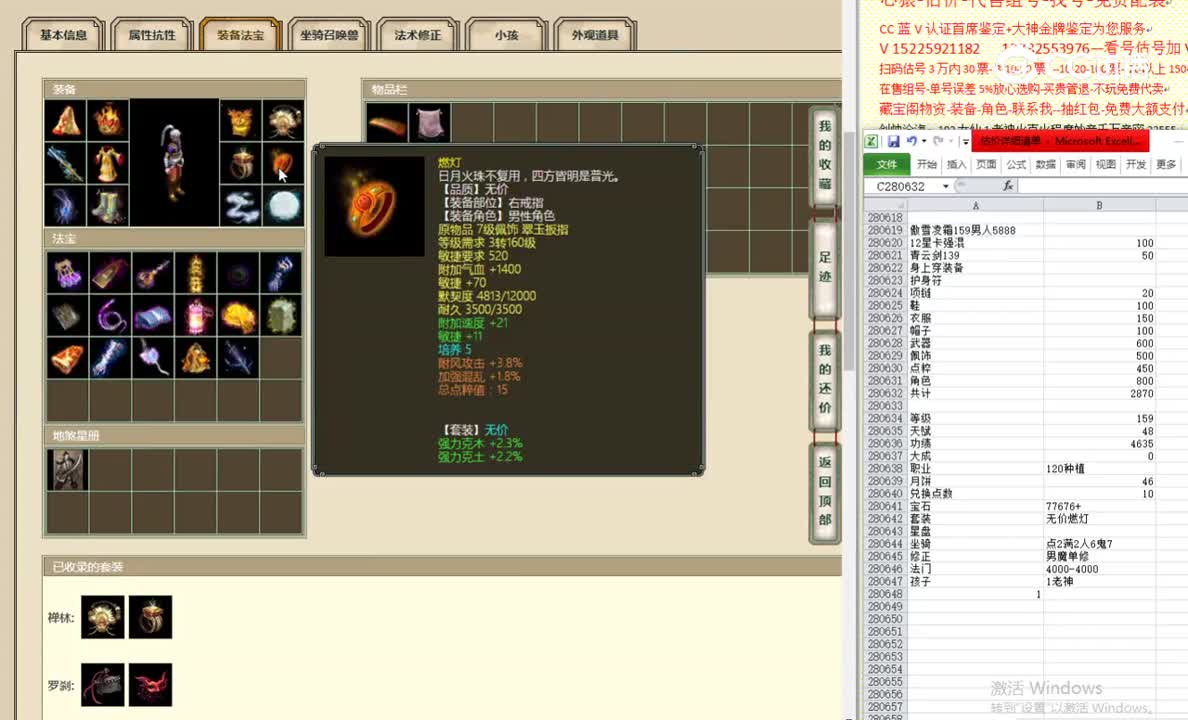This screenshot has height=720, width=1188.
Task: Select the golden mask equipment icon
Action: 241,120
